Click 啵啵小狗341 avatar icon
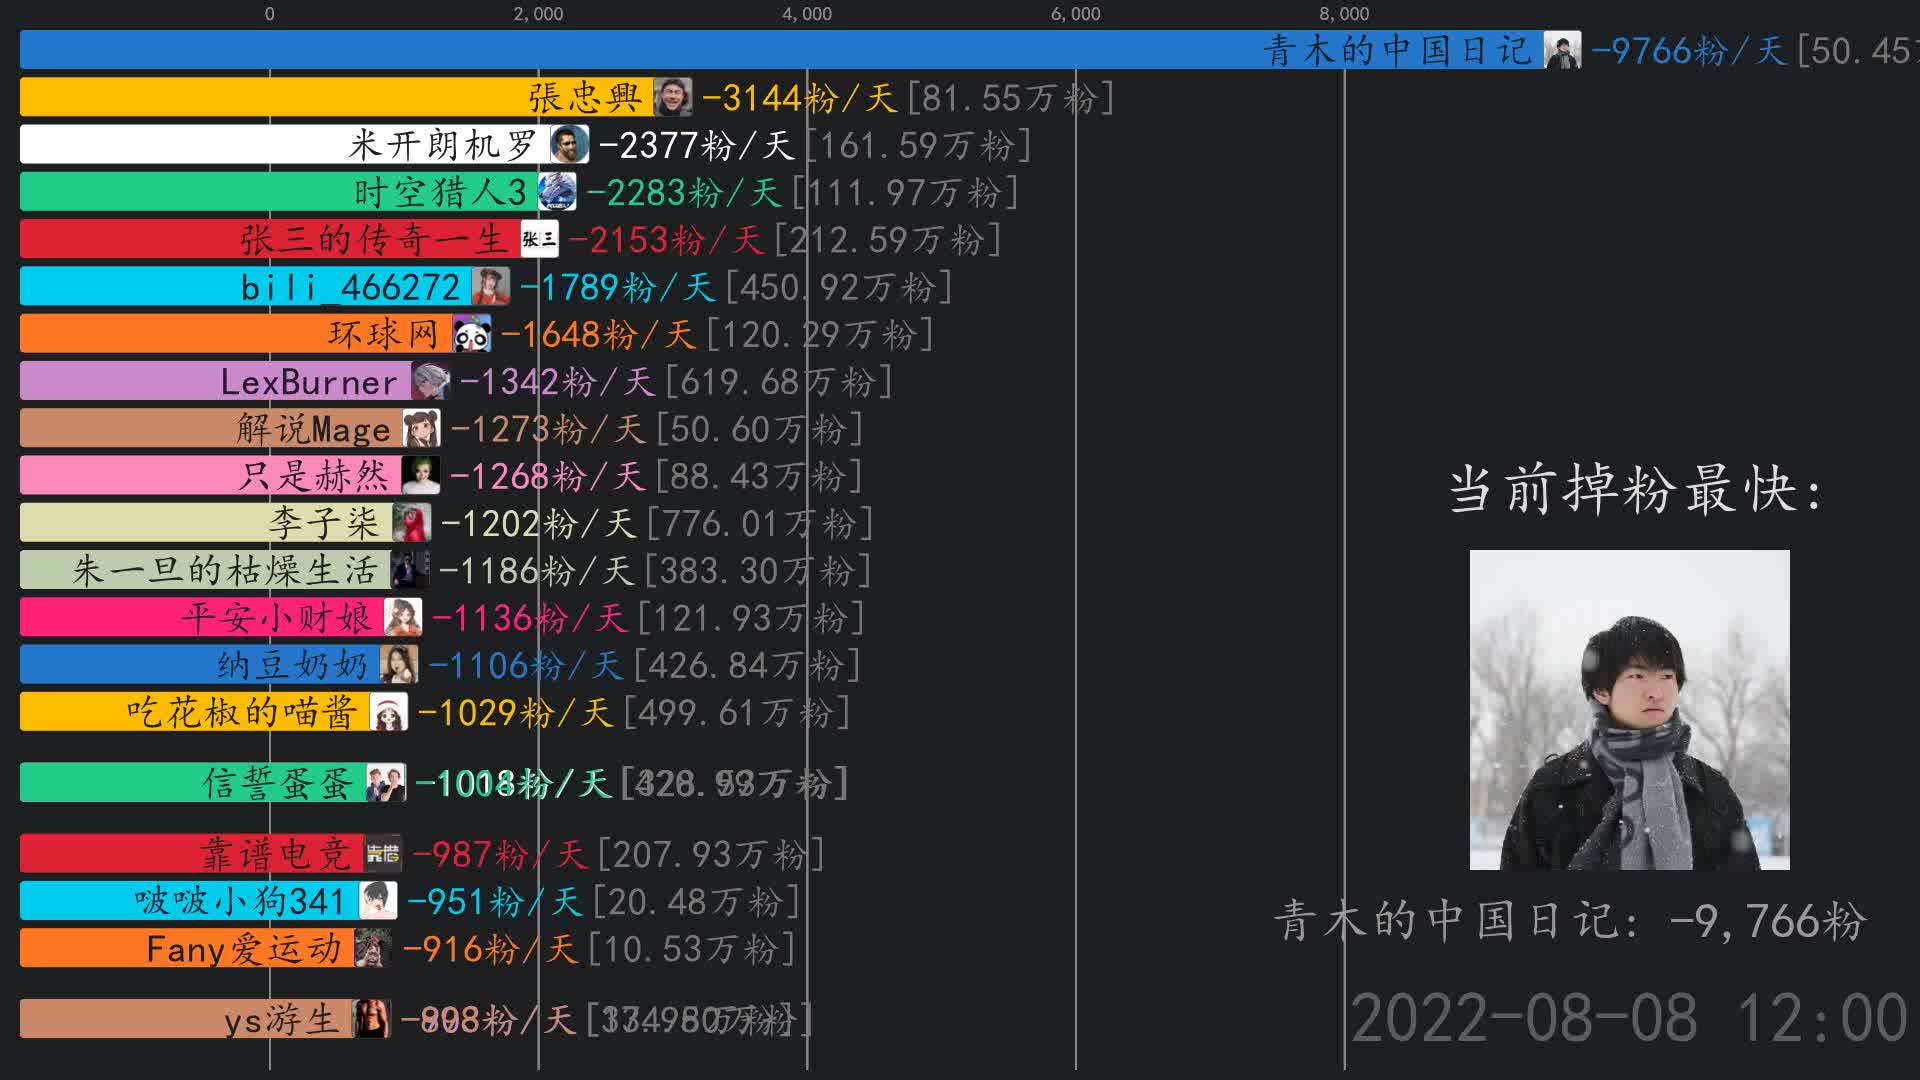 [378, 901]
